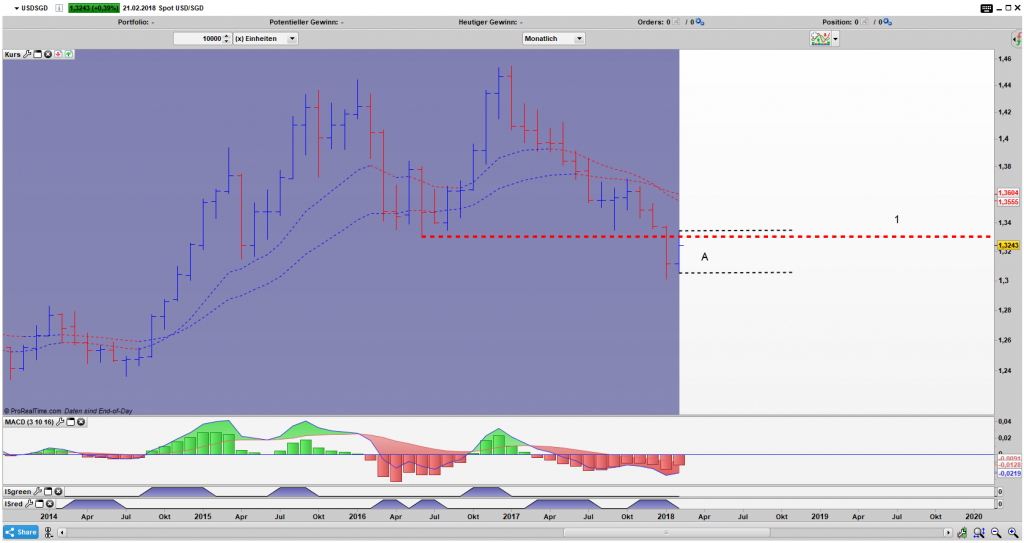
Task: Open Orders settings gear icon
Action: 699,22
